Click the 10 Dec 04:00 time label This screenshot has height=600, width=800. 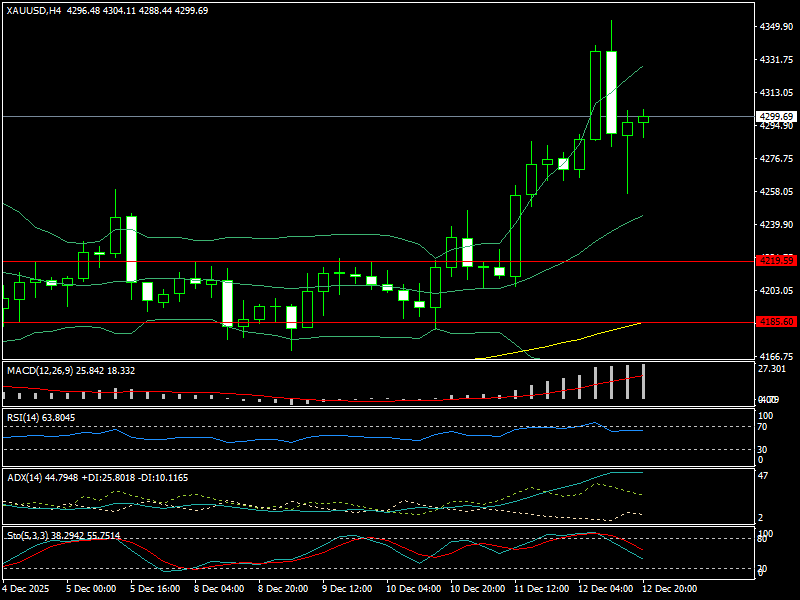[x=413, y=589]
